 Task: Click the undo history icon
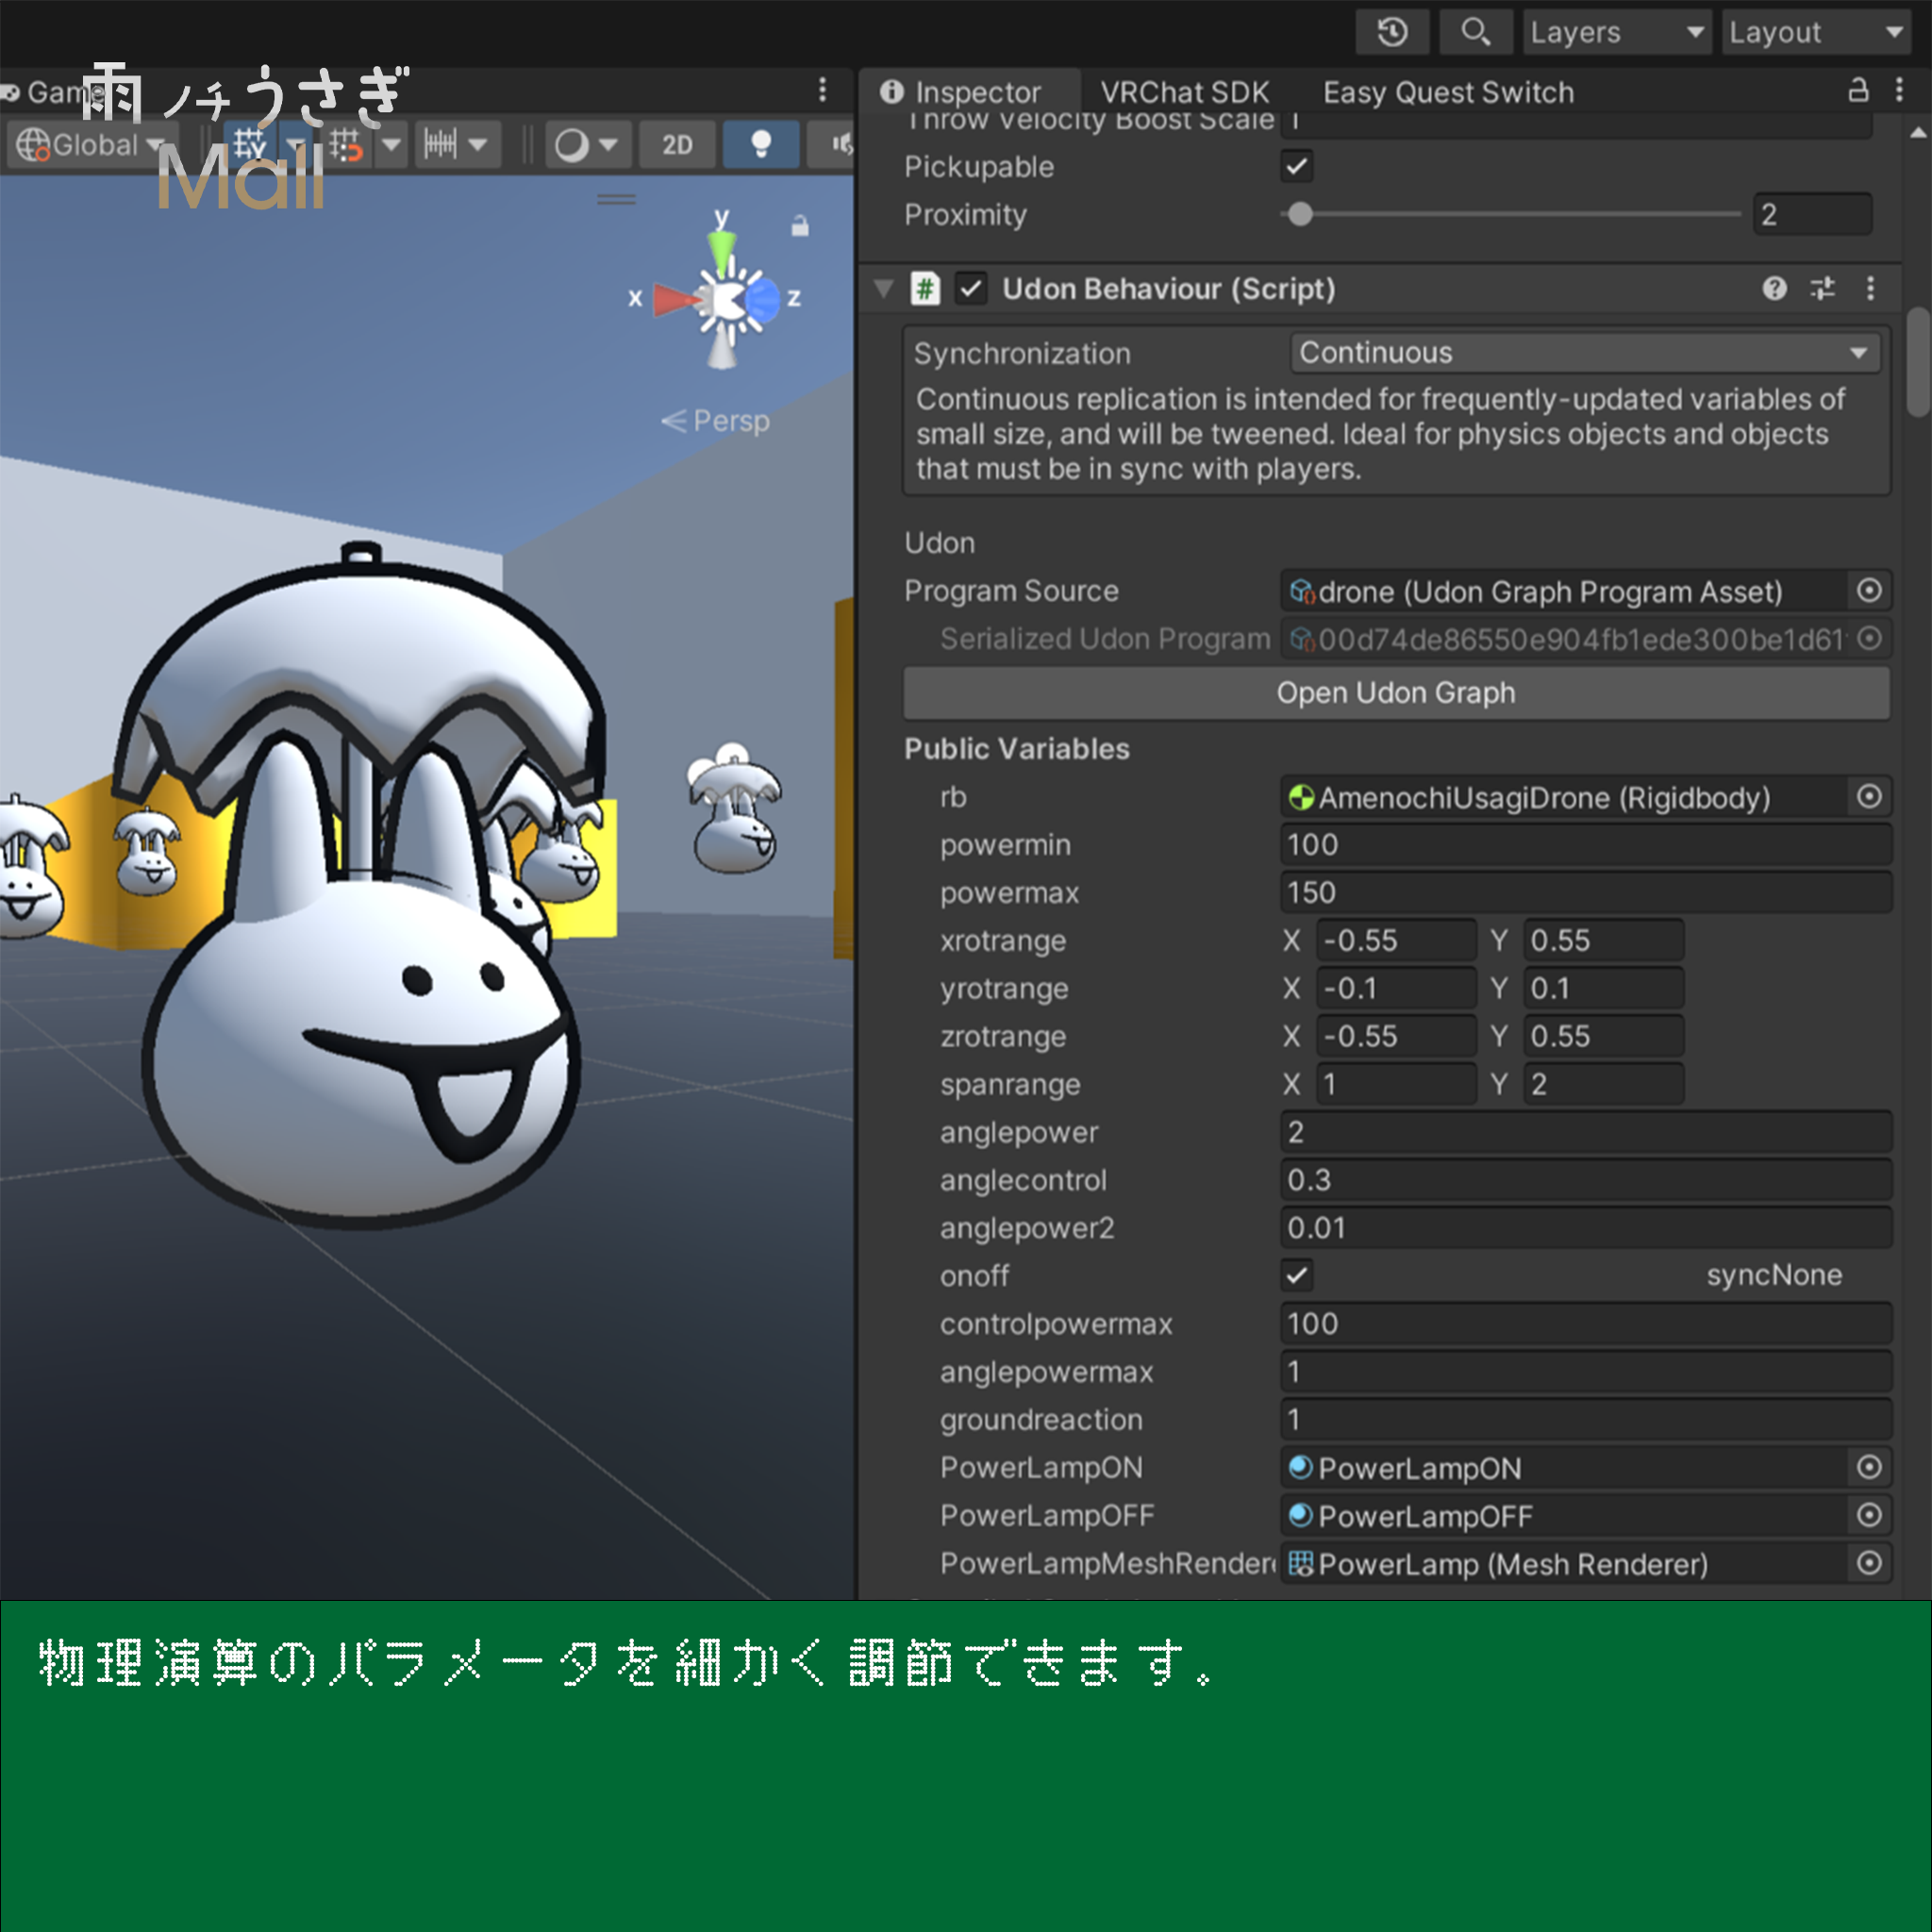[1392, 33]
